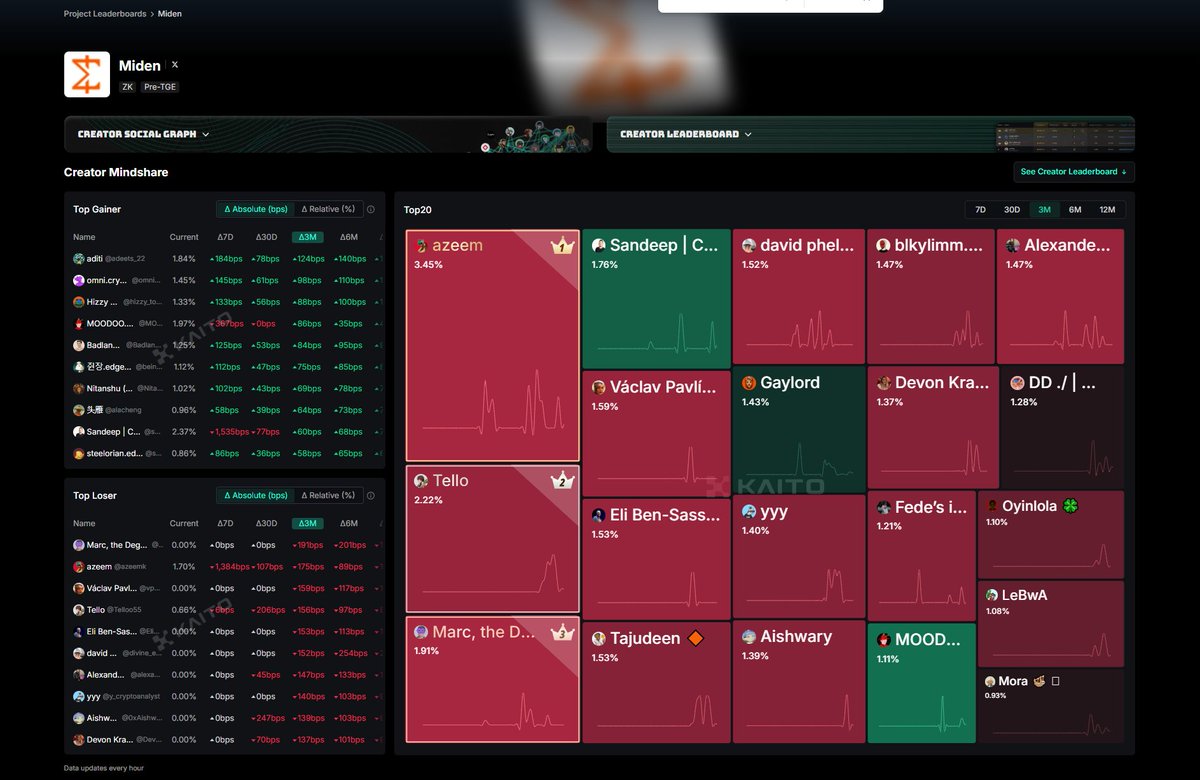Select Absolute (bps) in Top Loser
Image resolution: width=1200 pixels, height=780 pixels.
[x=256, y=495]
